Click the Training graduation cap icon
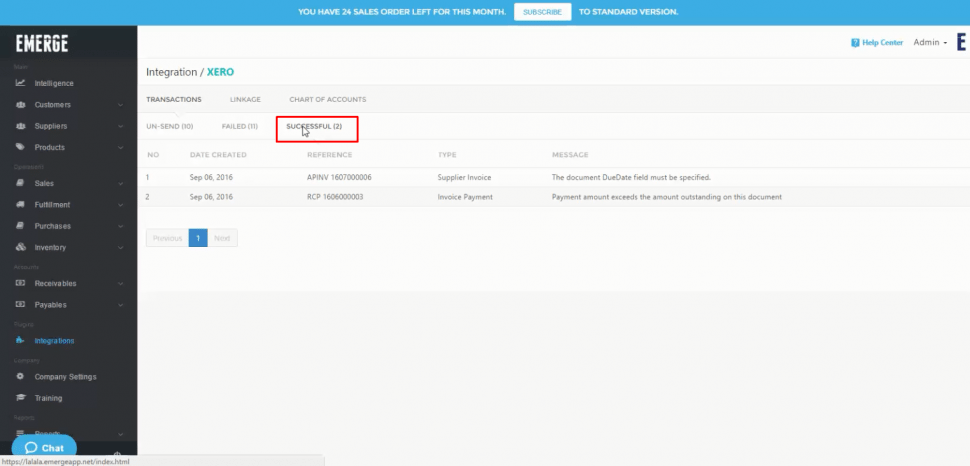 20,398
